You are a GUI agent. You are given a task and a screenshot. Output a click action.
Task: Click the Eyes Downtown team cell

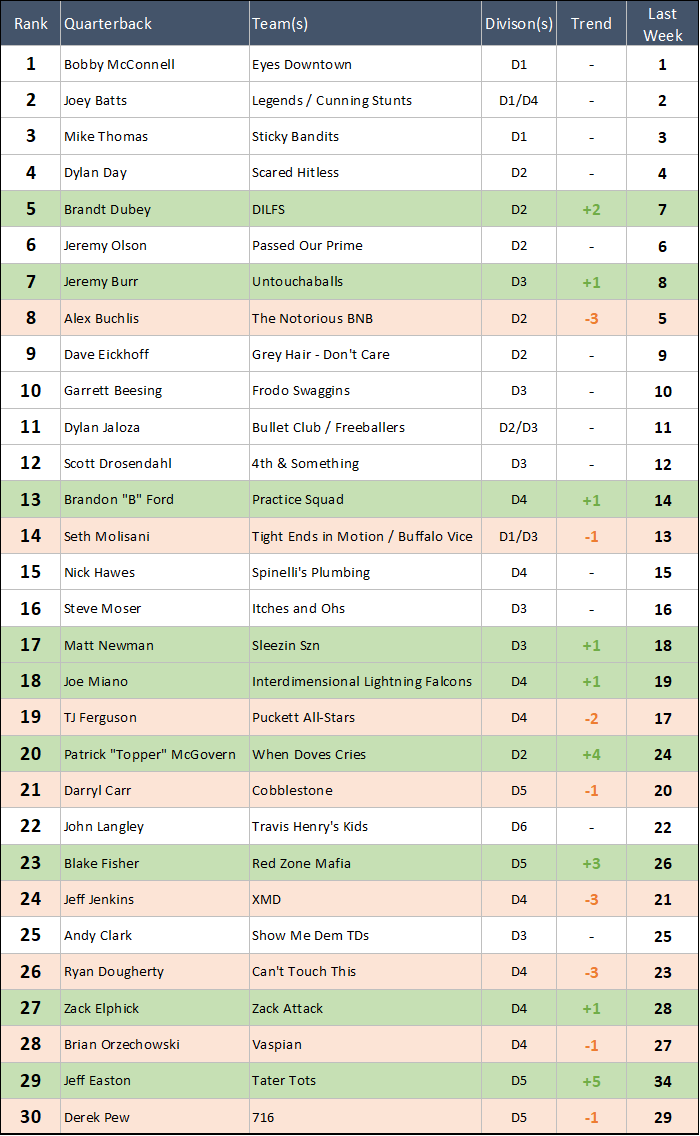coord(302,65)
